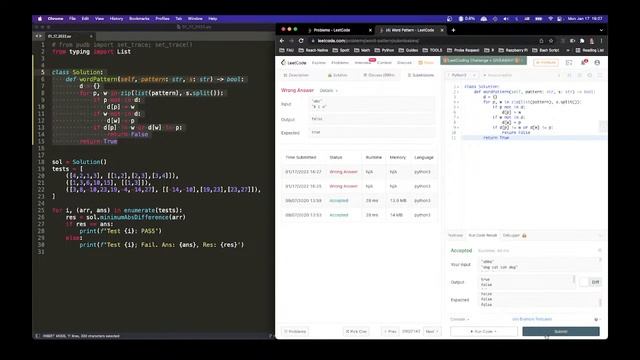Image resolution: width=640 pixels, height=360 pixels.
Task: Click the LeetCode logo
Action: pos(293,62)
